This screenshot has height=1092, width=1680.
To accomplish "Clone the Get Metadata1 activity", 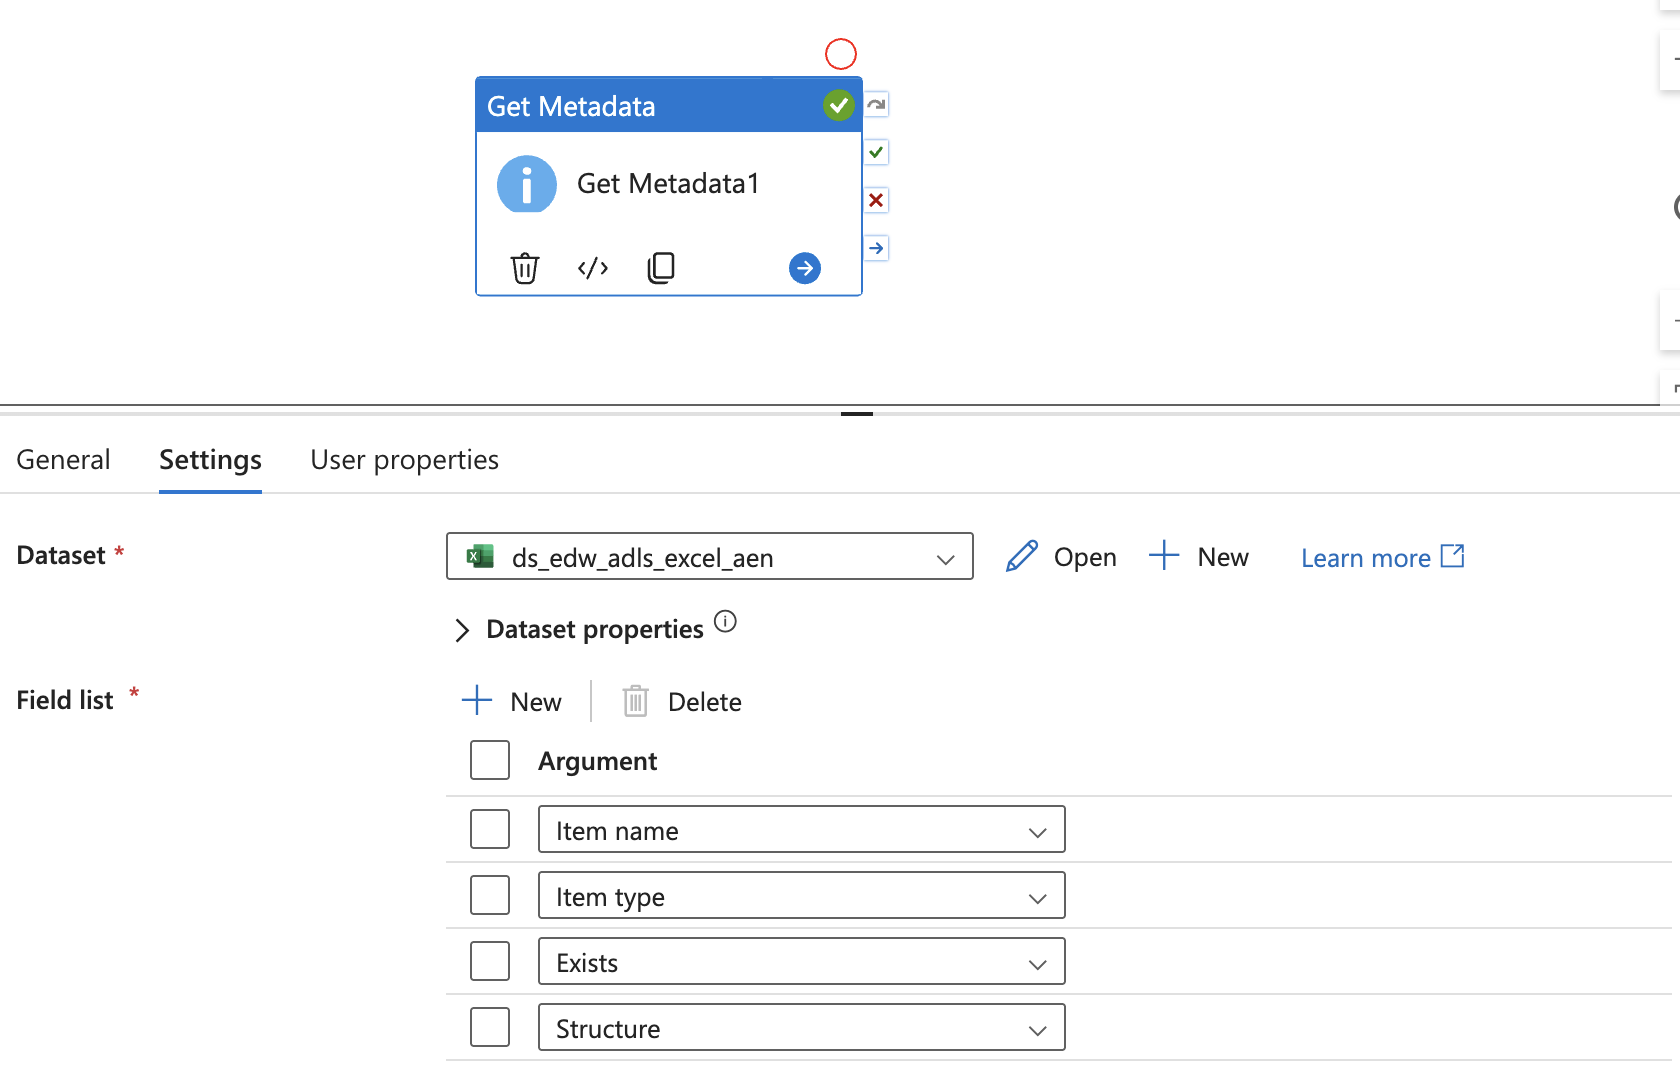I will point(661,268).
